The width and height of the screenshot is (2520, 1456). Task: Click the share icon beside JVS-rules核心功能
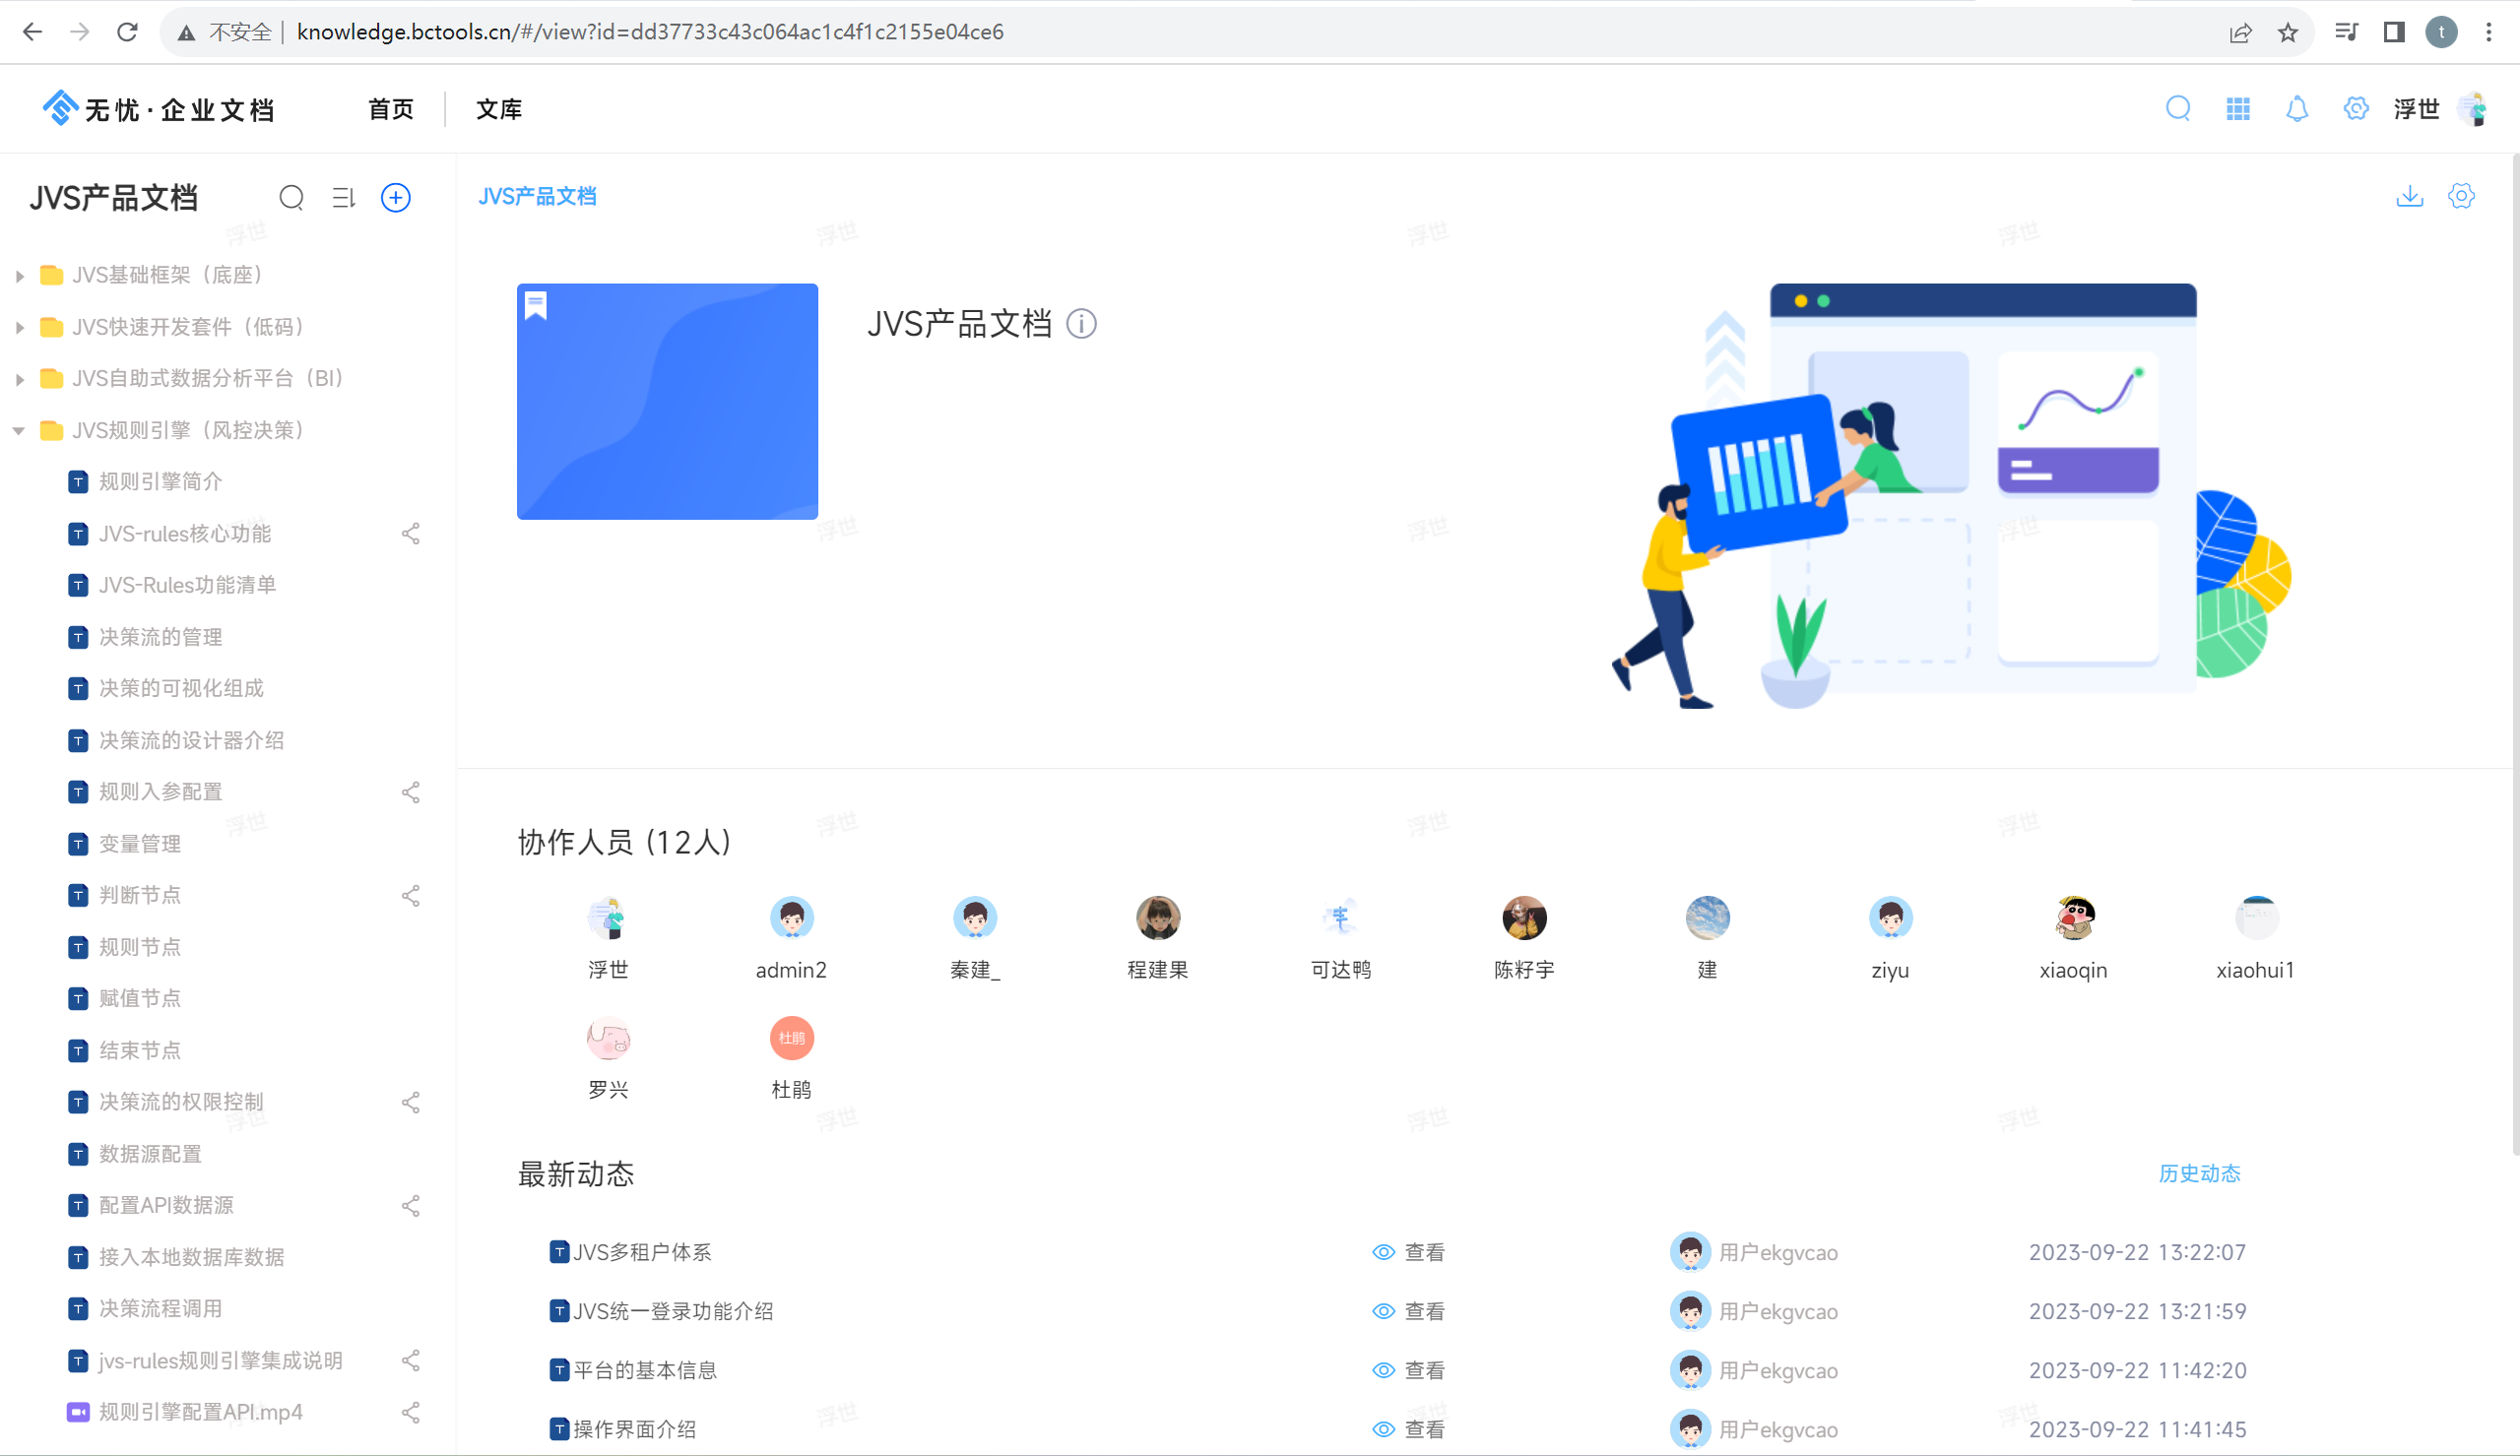click(411, 533)
